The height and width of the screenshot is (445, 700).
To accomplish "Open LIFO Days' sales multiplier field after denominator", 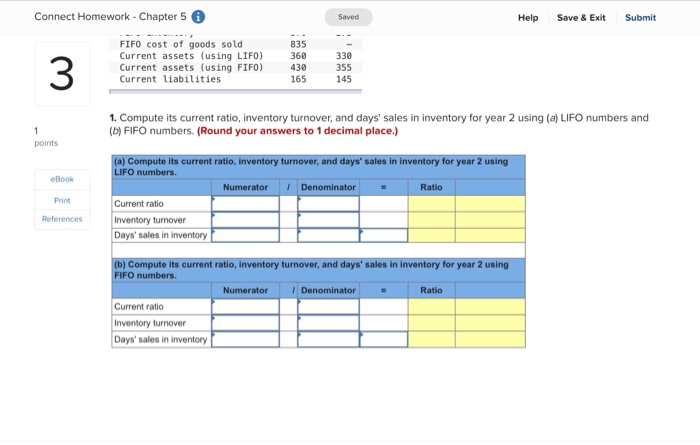I will 383,235.
